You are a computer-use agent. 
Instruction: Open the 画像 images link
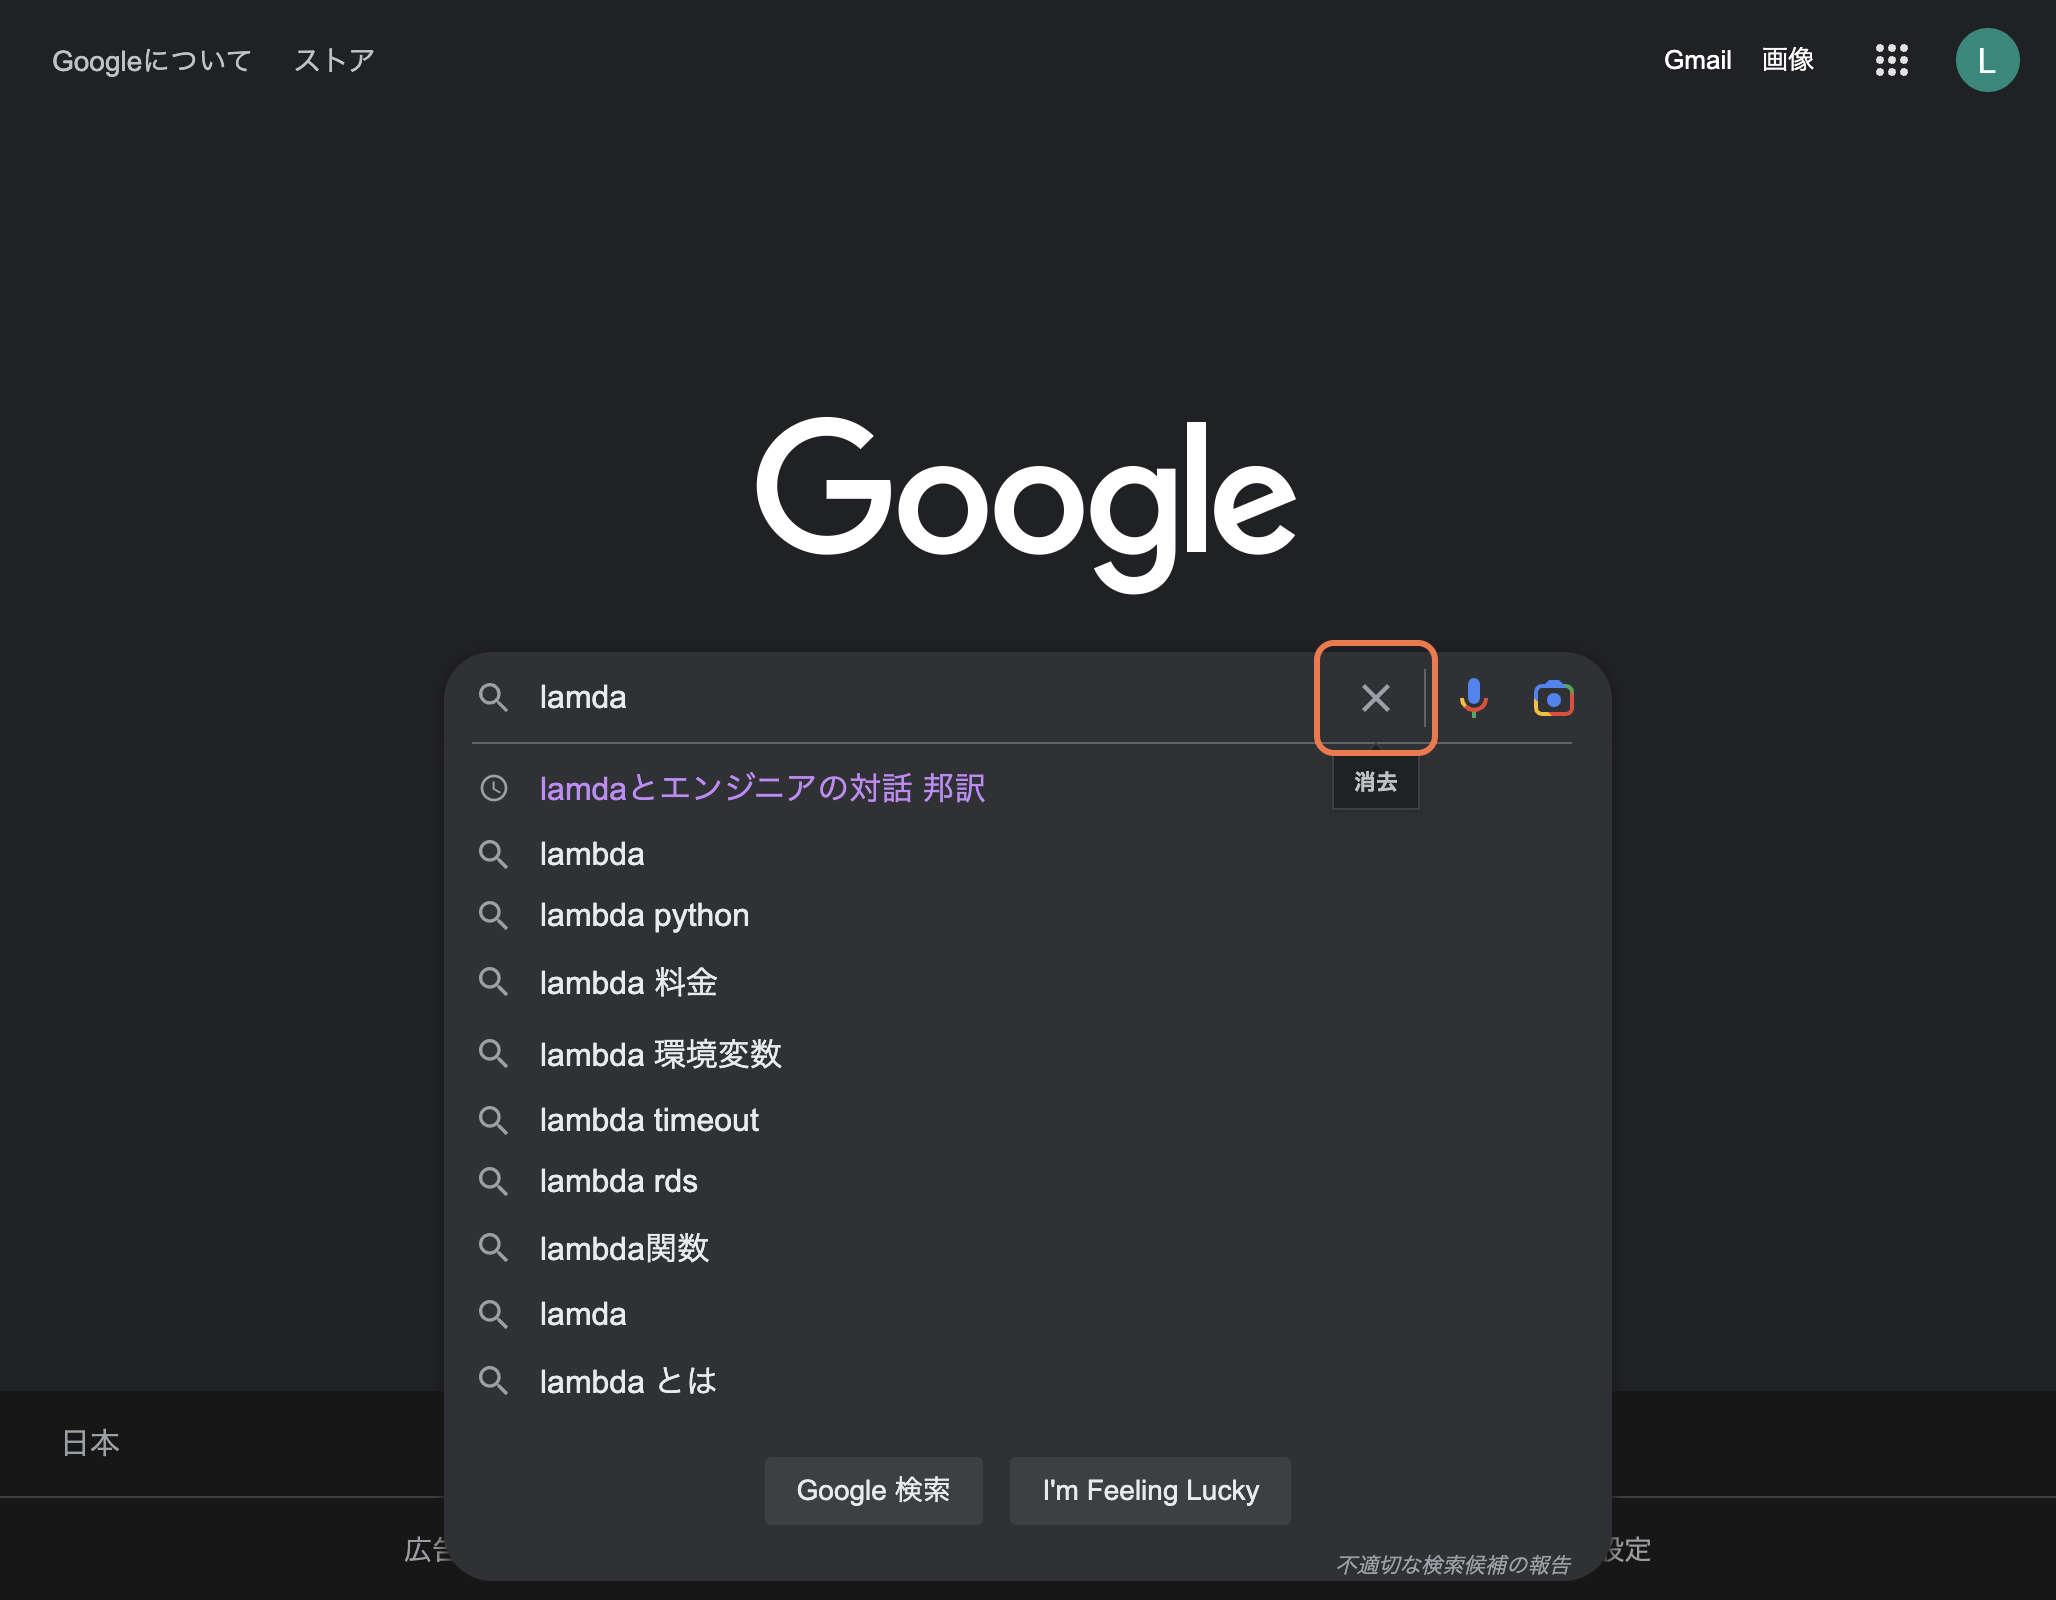[1788, 60]
